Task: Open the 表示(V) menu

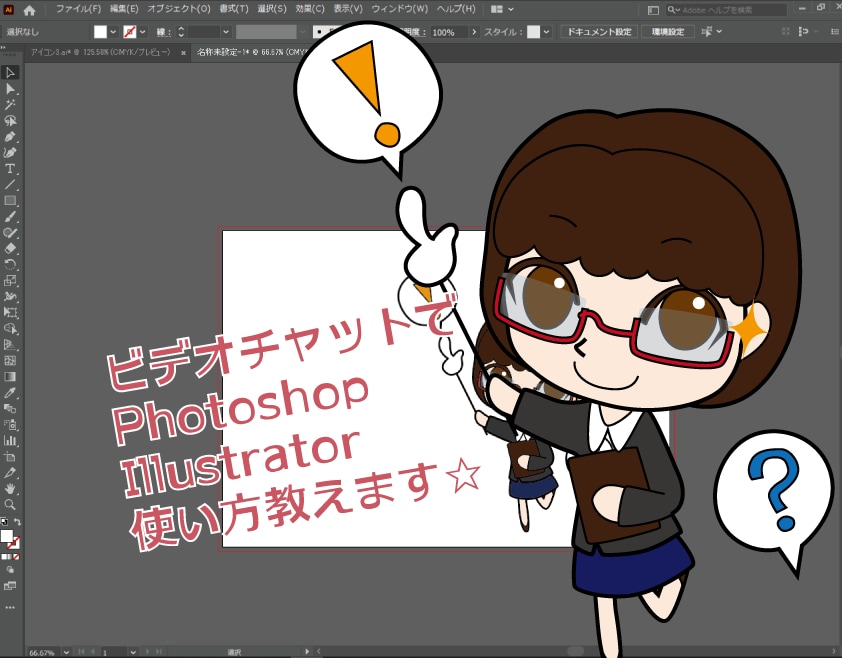Action: (x=348, y=9)
